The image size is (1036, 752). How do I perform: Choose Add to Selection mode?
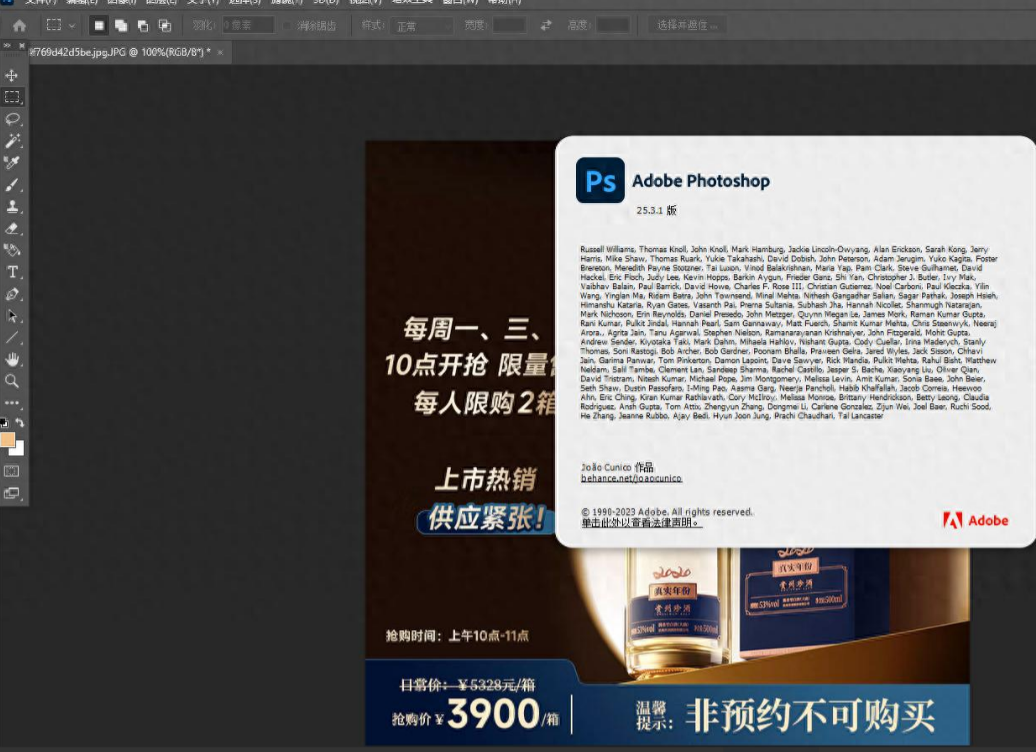(121, 26)
